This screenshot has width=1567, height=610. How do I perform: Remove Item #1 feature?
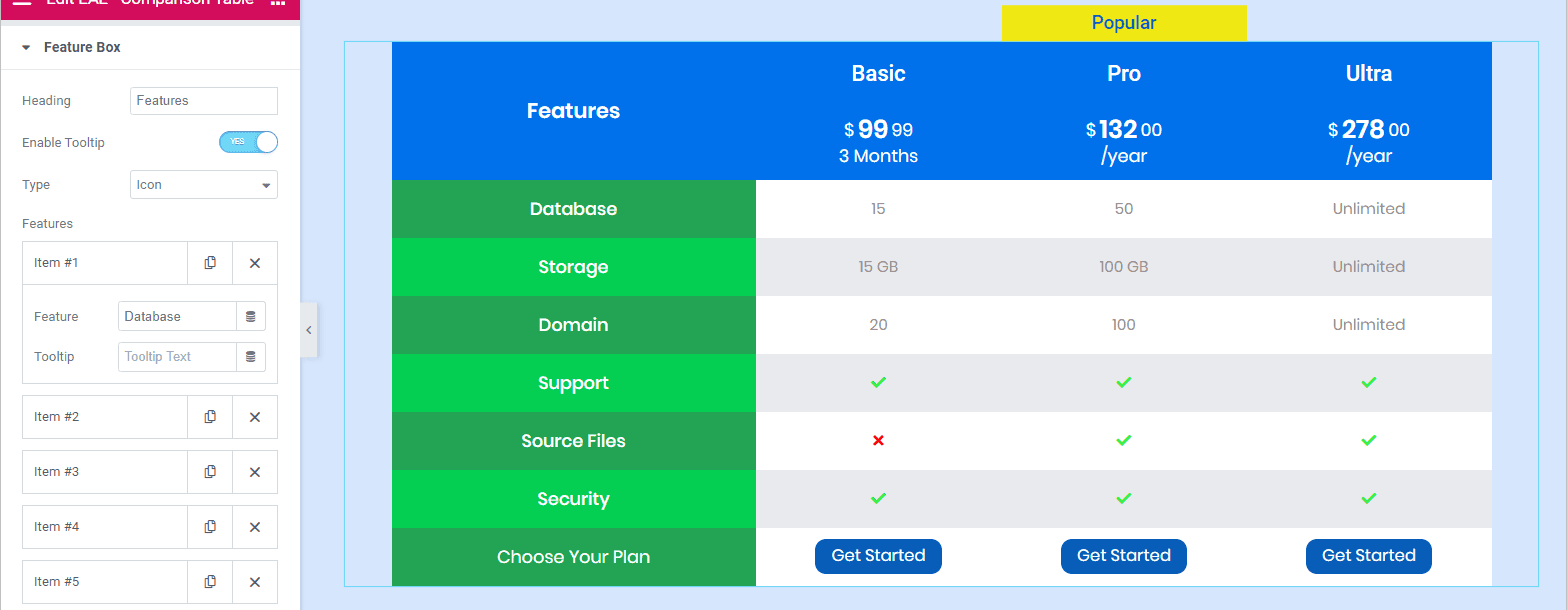(255, 263)
